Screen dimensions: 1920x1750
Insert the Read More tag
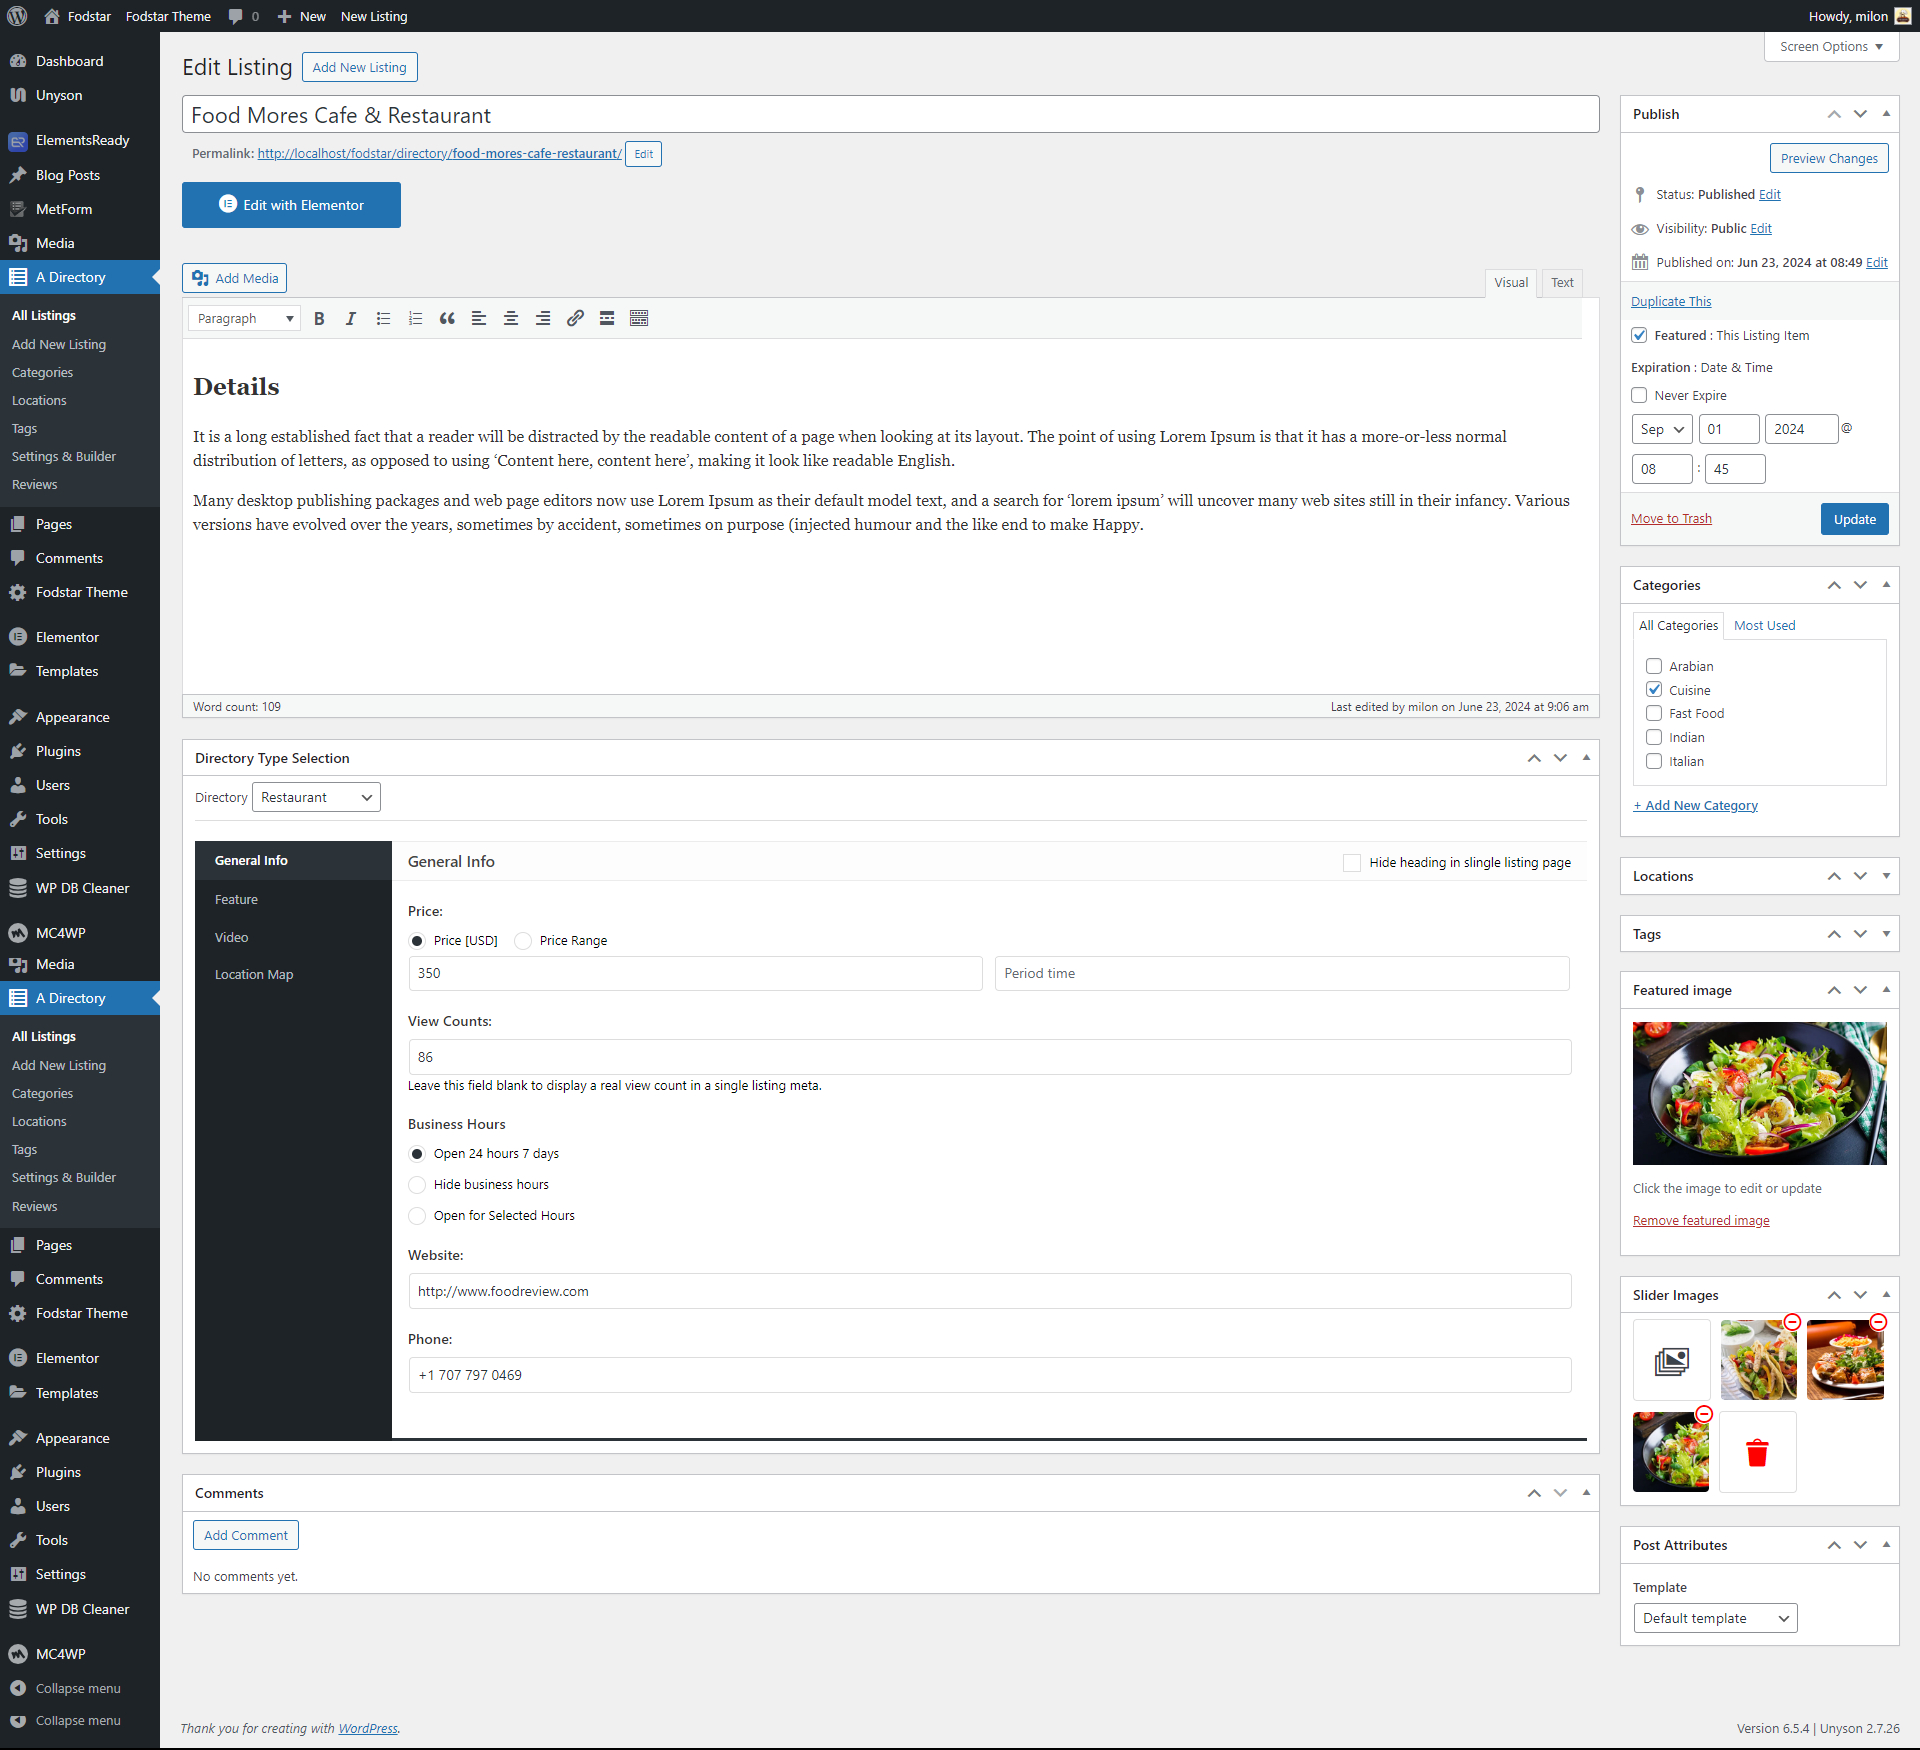pyautogui.click(x=607, y=318)
